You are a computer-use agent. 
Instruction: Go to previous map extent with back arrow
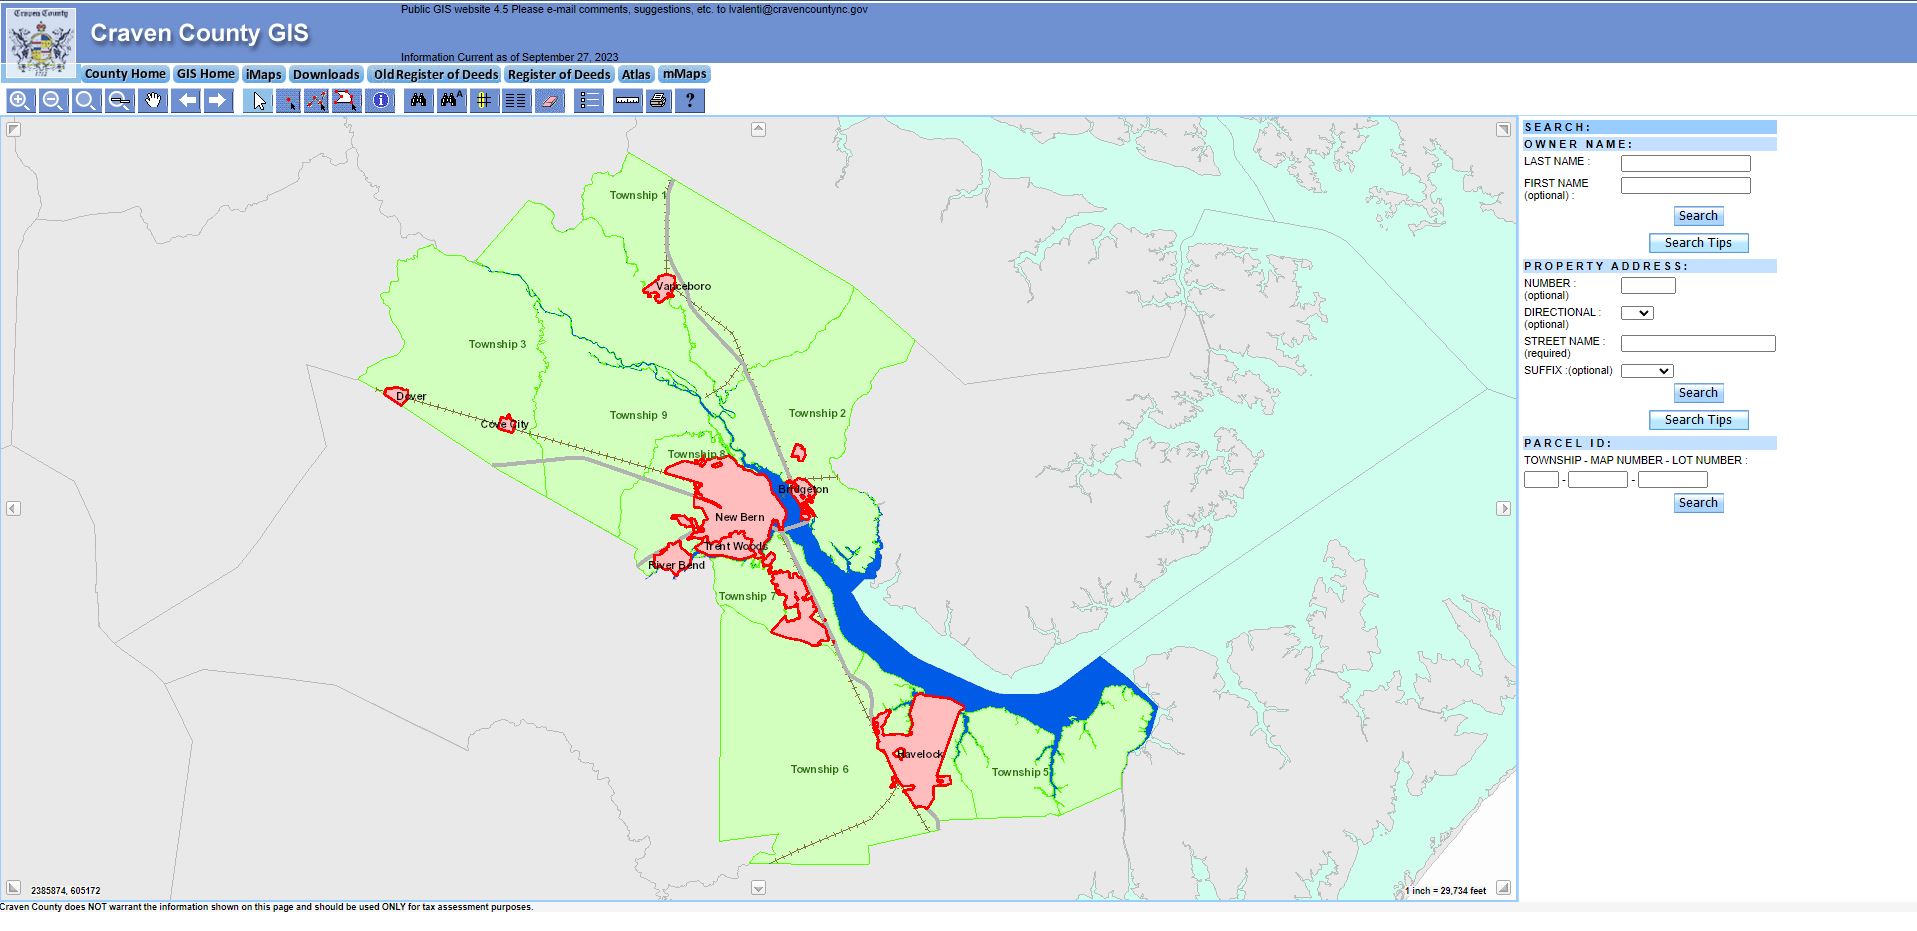point(185,100)
